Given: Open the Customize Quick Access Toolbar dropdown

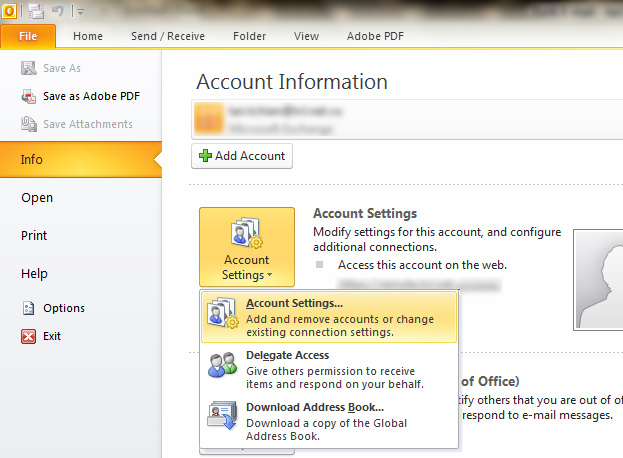Looking at the screenshot, I should 80,12.
